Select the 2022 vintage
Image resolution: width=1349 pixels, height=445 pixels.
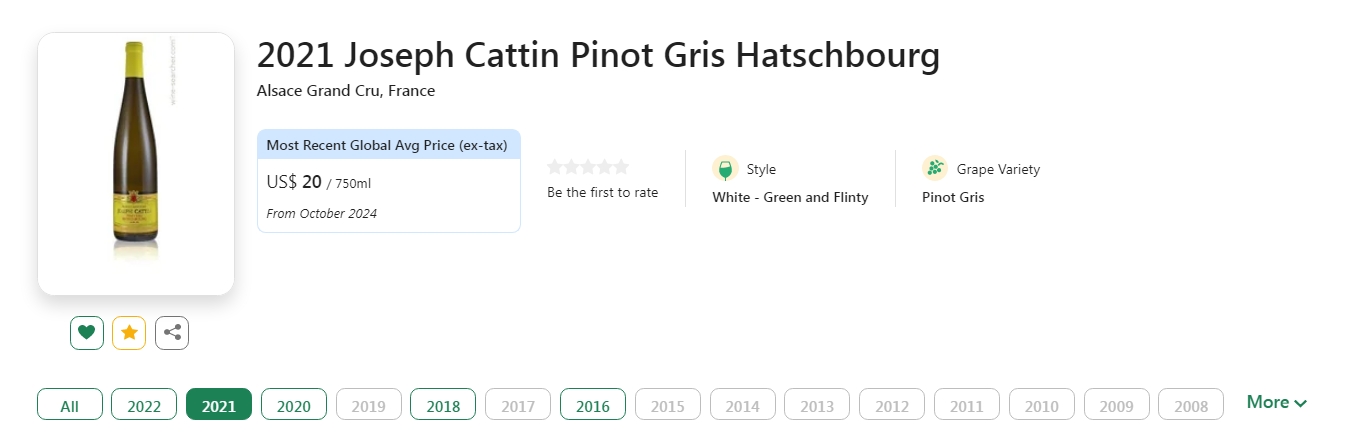(144, 405)
